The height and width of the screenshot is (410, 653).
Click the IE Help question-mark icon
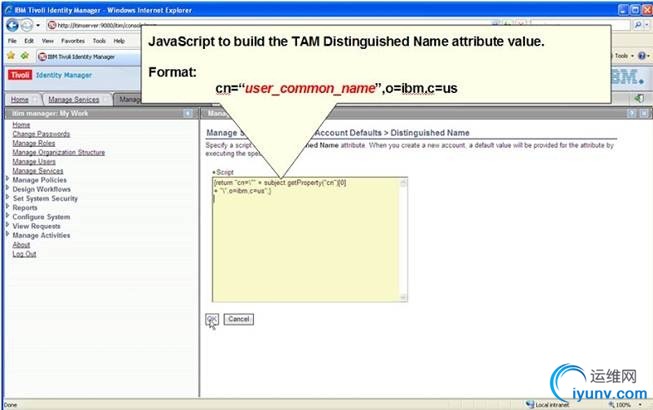point(642,56)
